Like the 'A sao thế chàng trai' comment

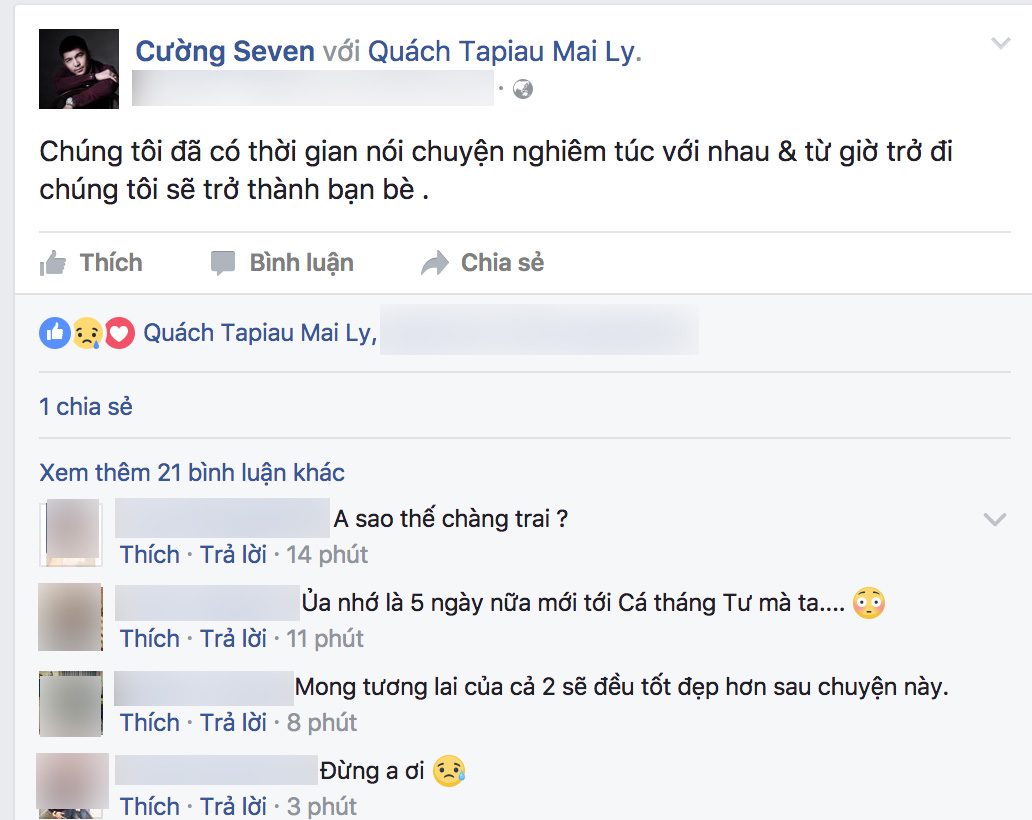pyautogui.click(x=149, y=555)
